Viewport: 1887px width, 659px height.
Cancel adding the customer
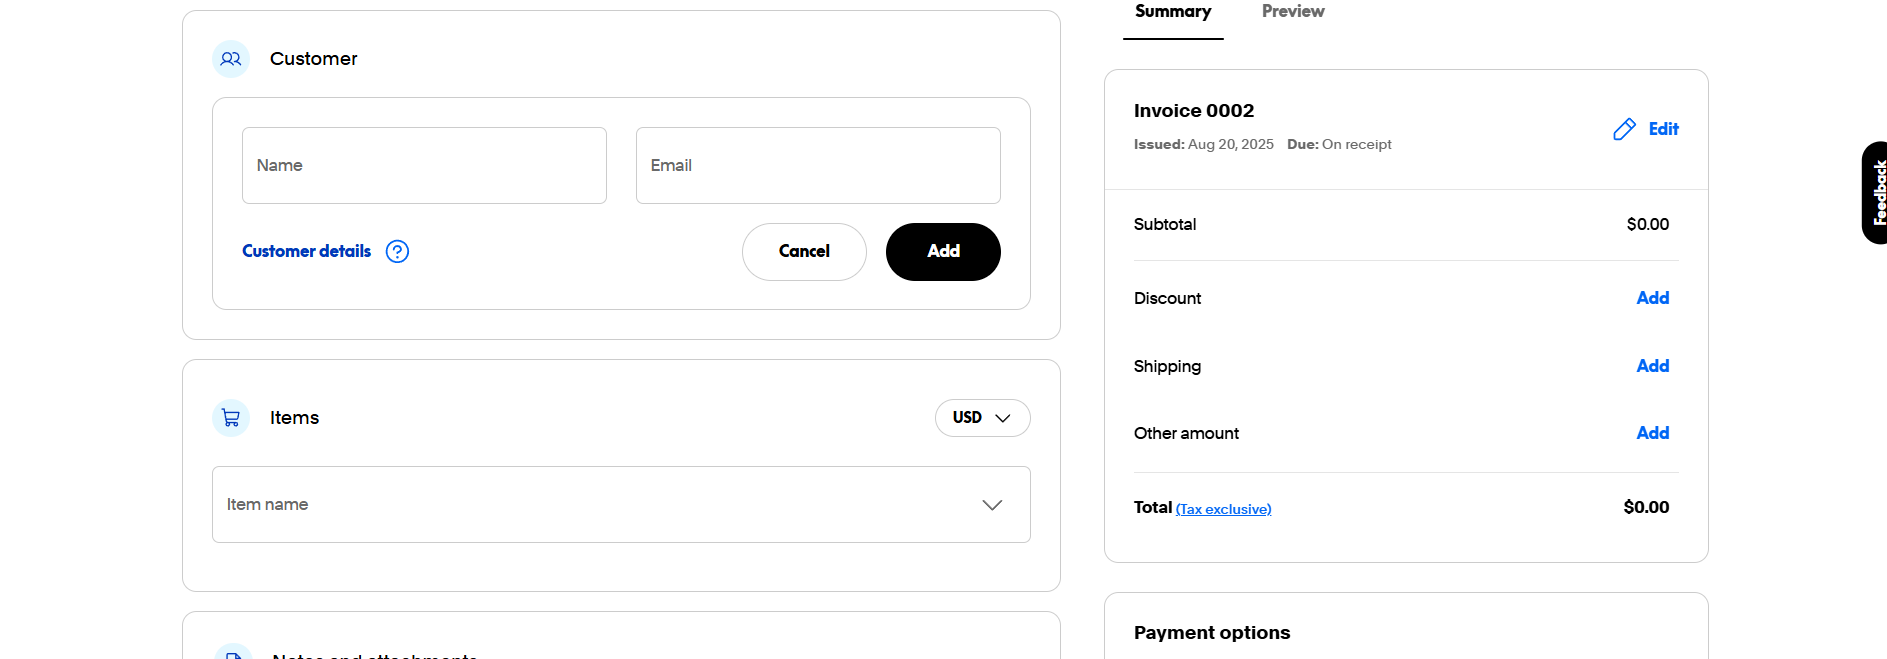tap(804, 252)
